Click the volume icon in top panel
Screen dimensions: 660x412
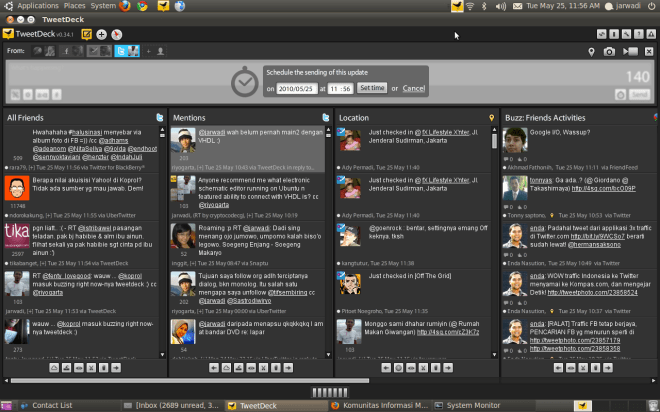coord(500,6)
